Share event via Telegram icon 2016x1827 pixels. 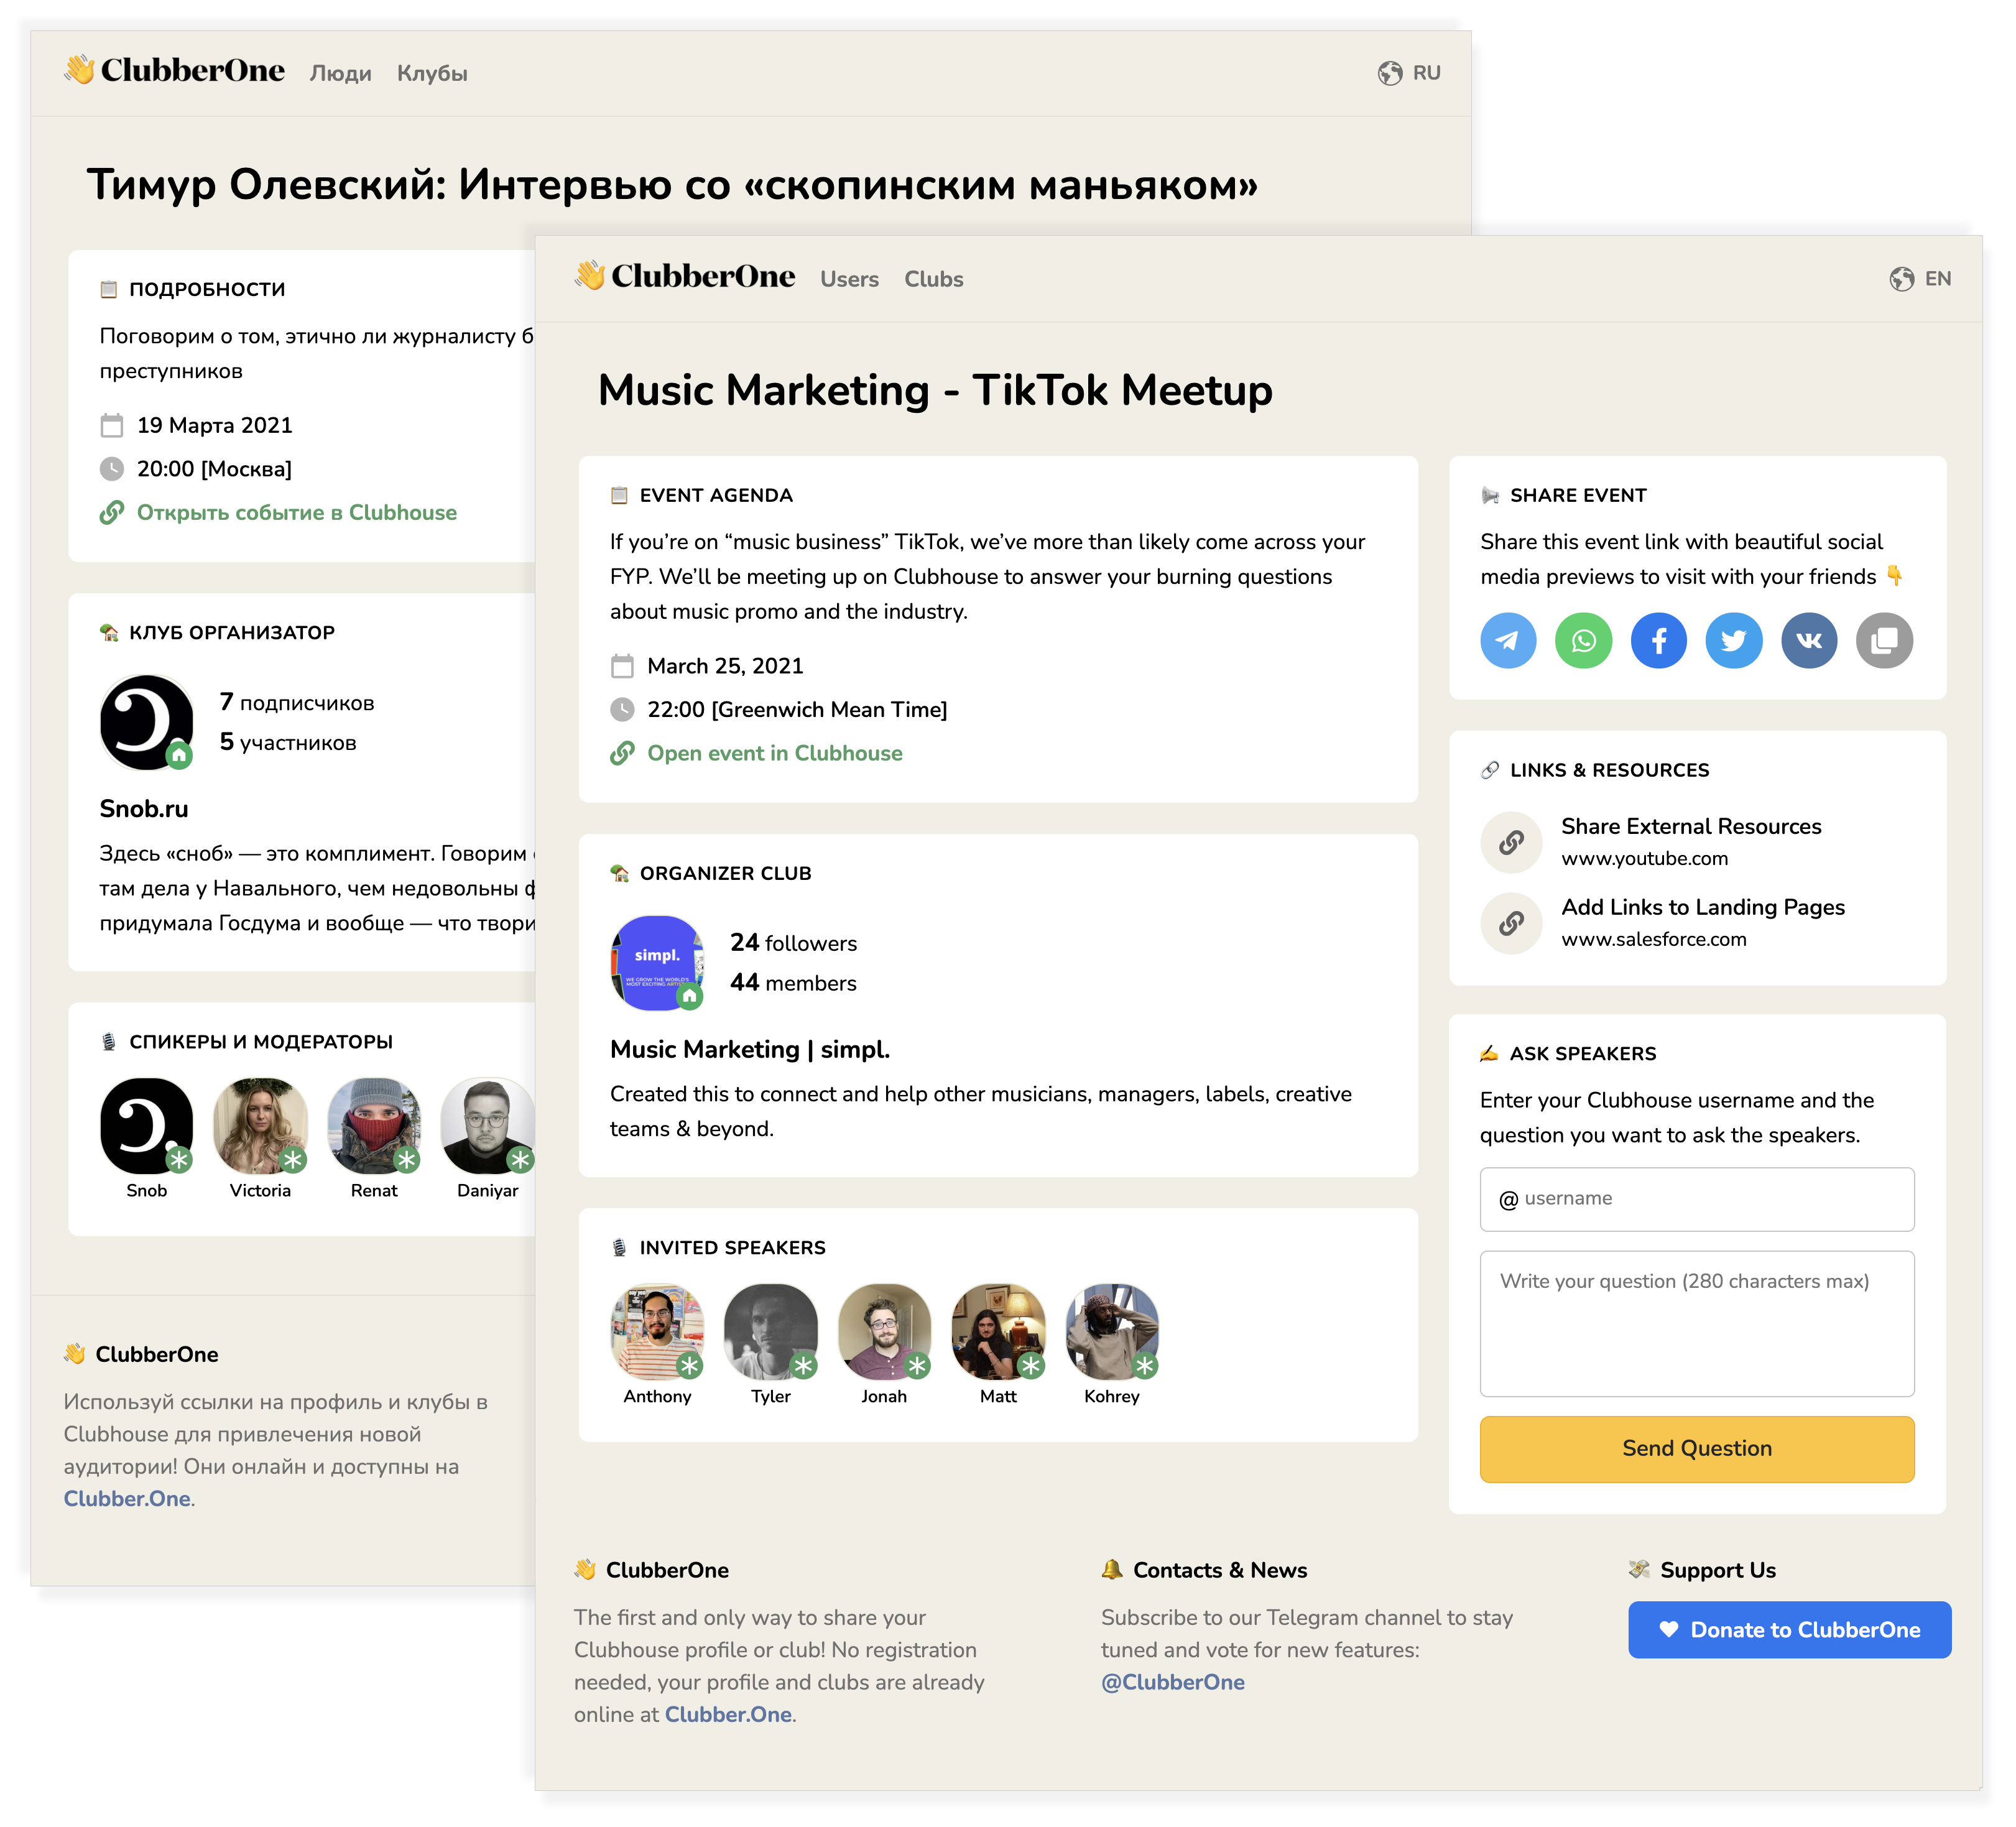[x=1508, y=640]
